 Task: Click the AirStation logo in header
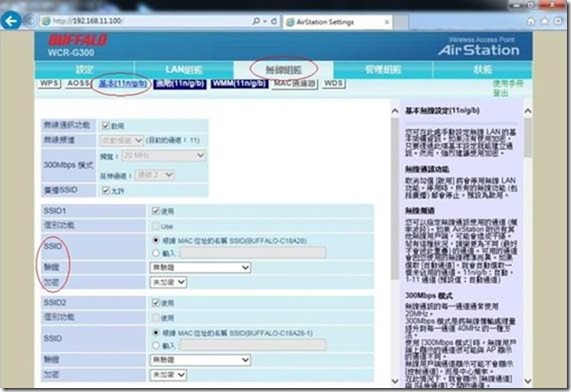click(x=479, y=50)
